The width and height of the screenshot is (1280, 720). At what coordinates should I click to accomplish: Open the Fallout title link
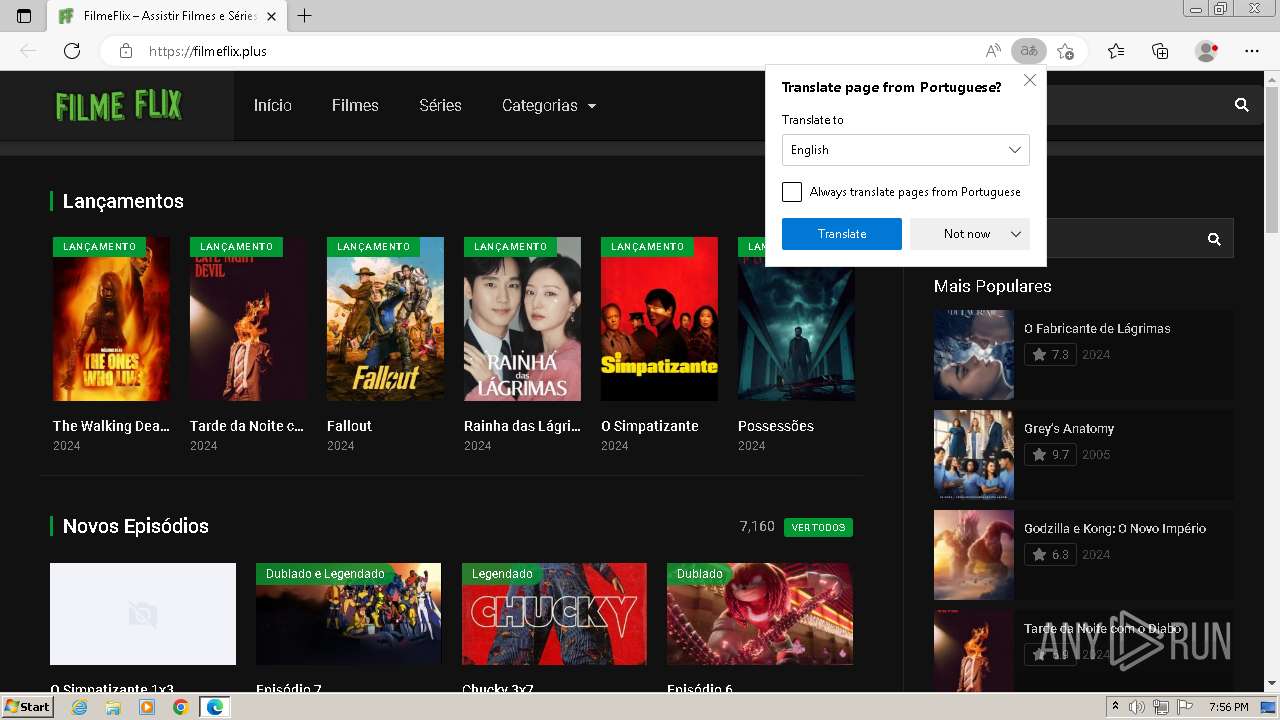[349, 426]
